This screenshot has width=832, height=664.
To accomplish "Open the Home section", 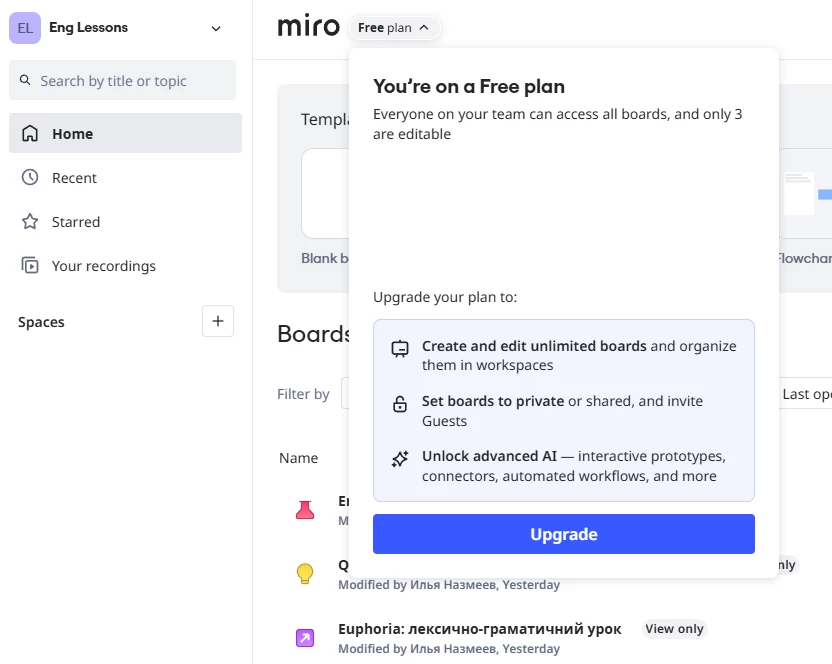I will (x=125, y=133).
